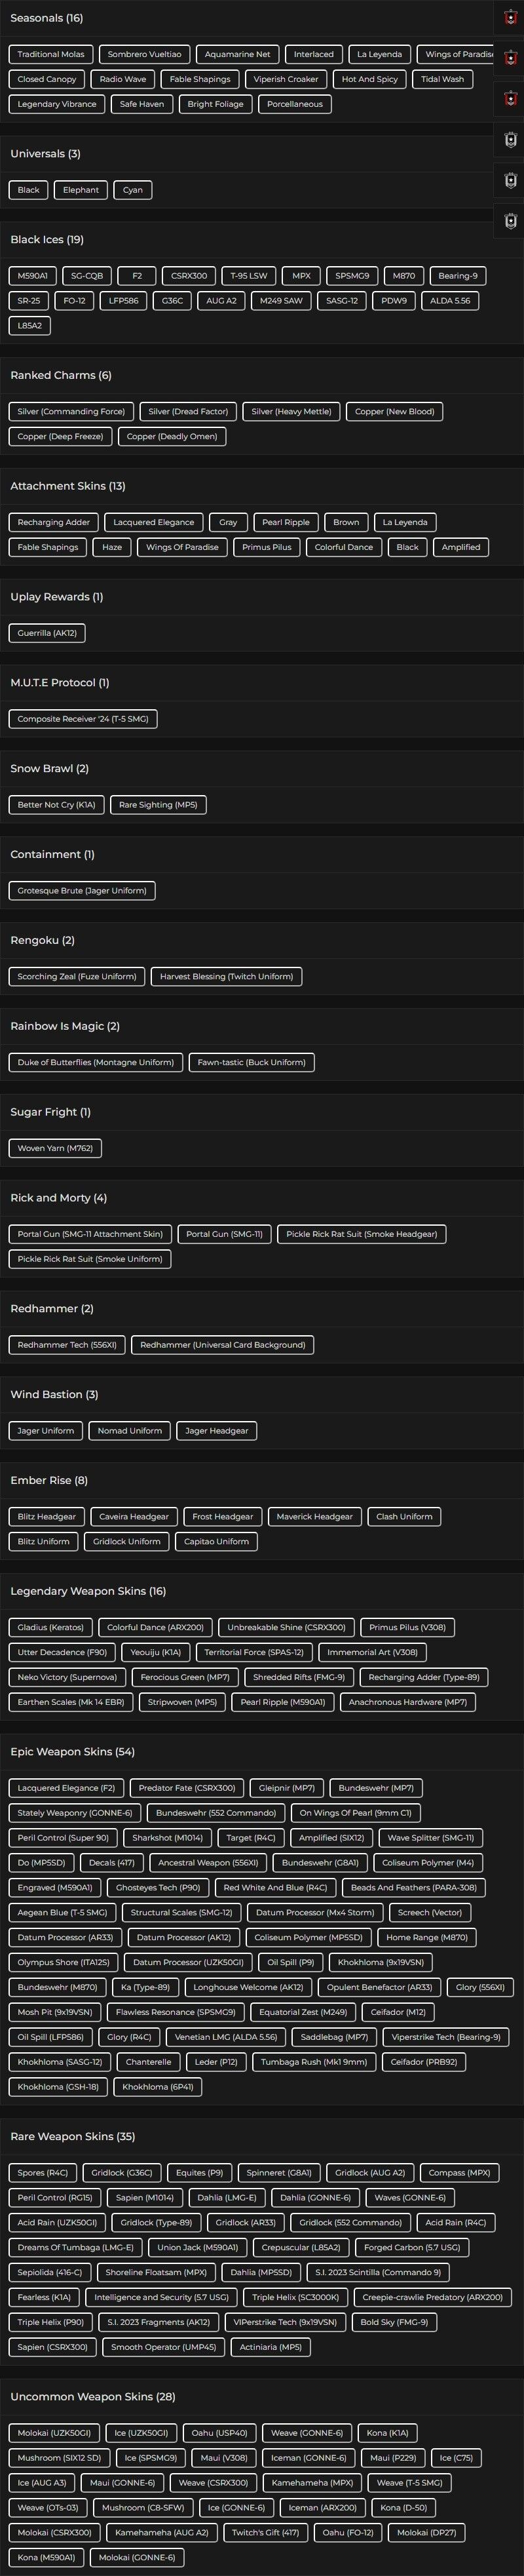Image resolution: width=524 pixels, height=2576 pixels.
Task: Click the Elephant universal skin tag
Action: coord(81,190)
